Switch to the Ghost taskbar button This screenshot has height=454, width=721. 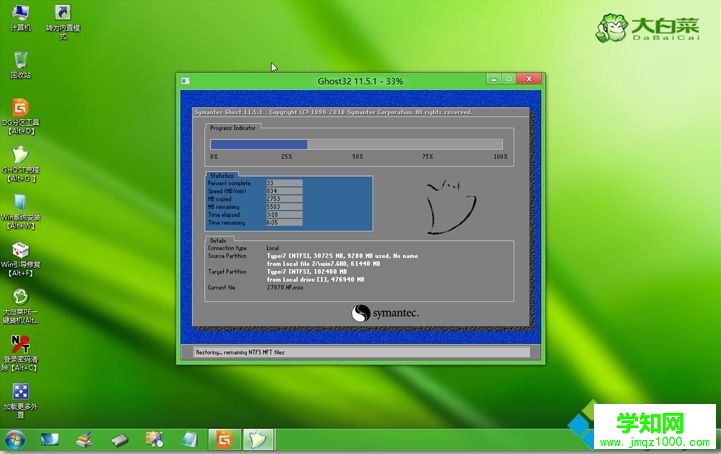(258, 440)
